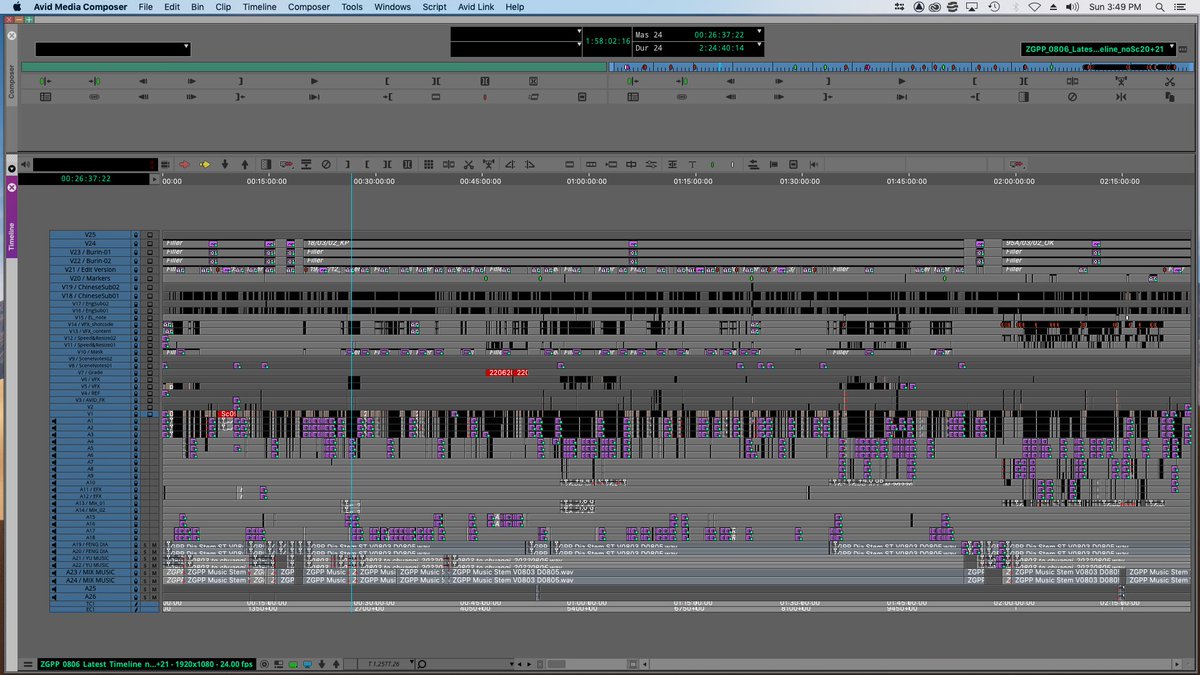Toggle the lock on track V21 / Edit Version
The height and width of the screenshot is (675, 1200).
(x=135, y=269)
